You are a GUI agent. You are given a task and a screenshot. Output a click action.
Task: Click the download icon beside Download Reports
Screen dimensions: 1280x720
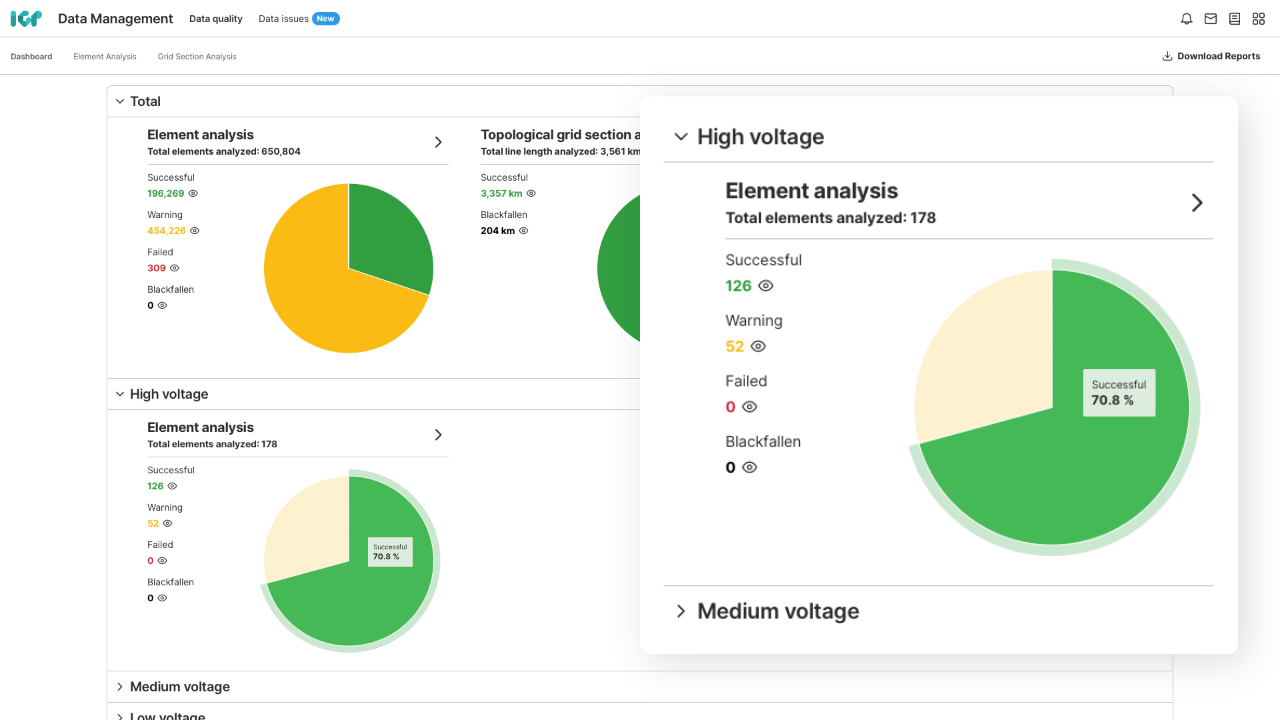point(1167,57)
